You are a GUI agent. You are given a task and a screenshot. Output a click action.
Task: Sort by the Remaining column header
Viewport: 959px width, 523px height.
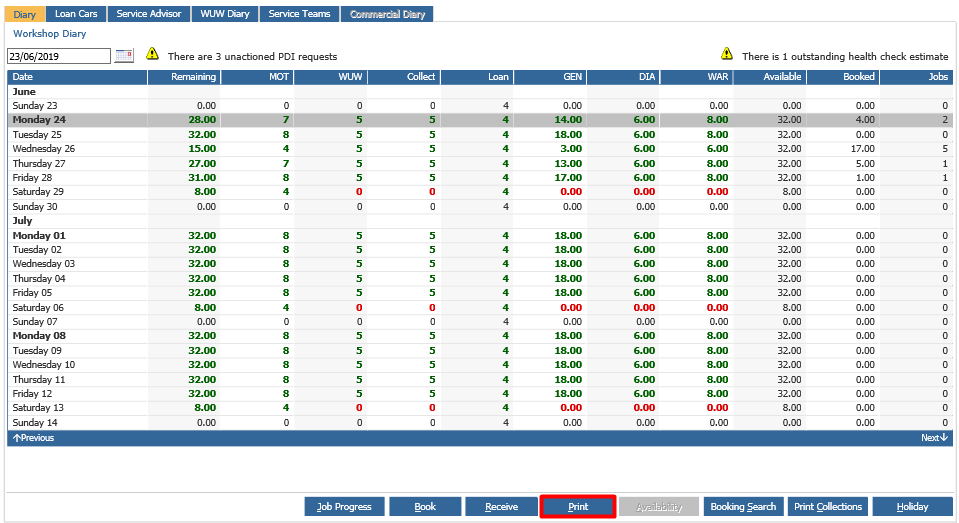pyautogui.click(x=184, y=76)
